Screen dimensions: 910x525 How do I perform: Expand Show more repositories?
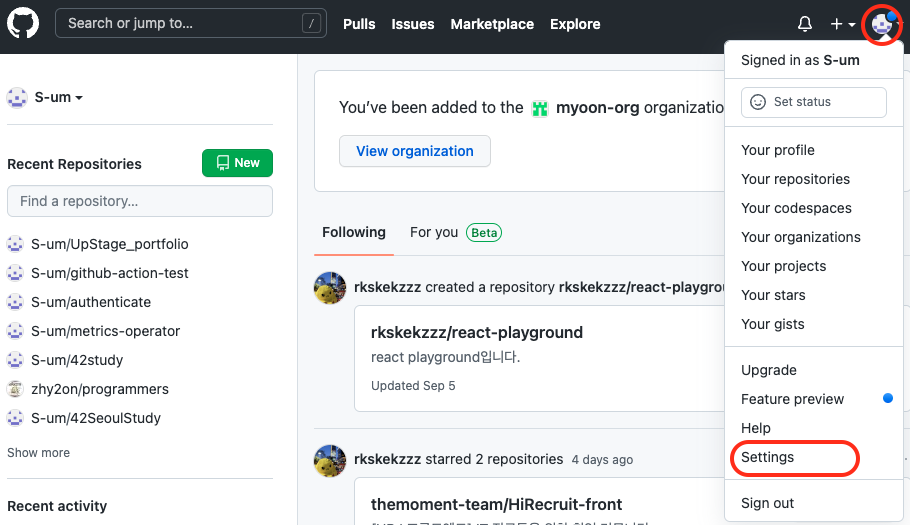(38, 453)
